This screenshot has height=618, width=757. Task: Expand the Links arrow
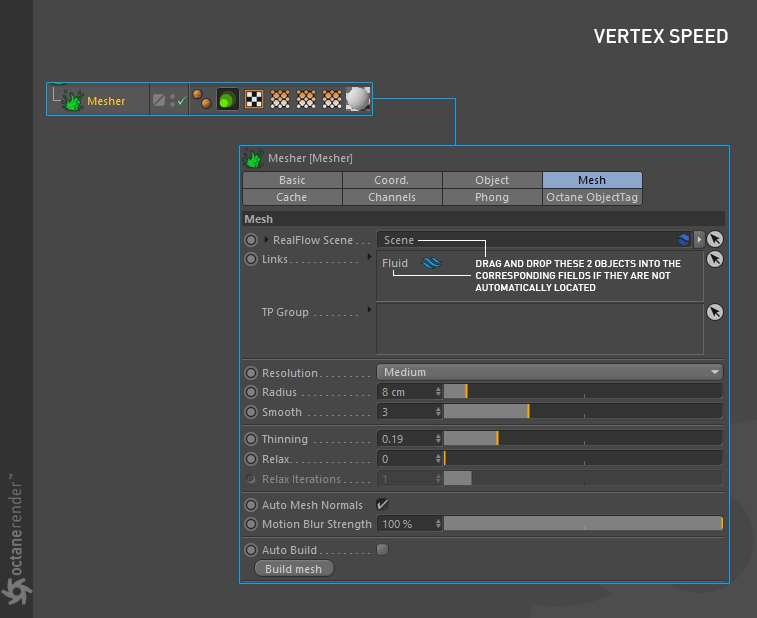(369, 257)
